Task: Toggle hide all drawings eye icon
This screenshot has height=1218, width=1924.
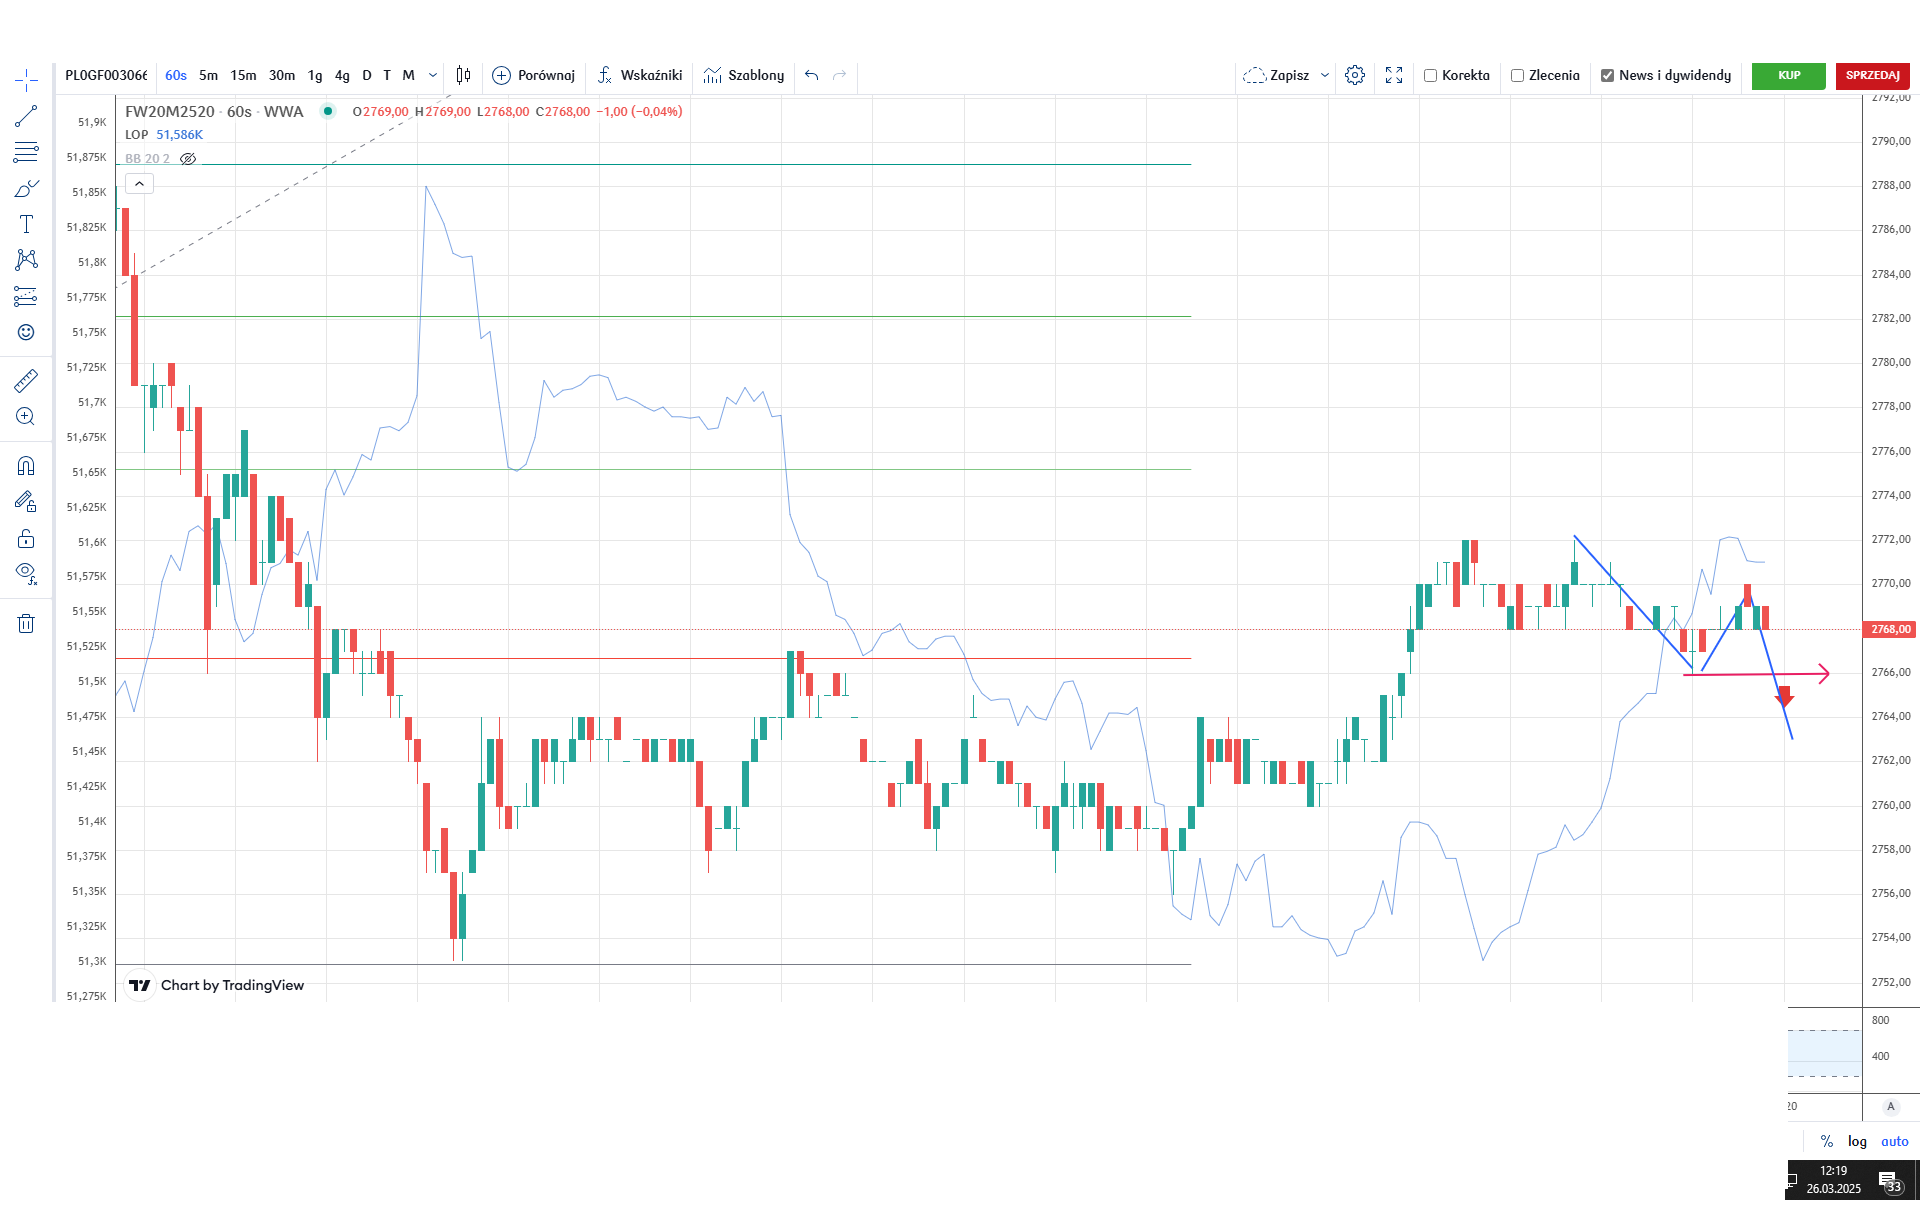Action: (x=26, y=574)
